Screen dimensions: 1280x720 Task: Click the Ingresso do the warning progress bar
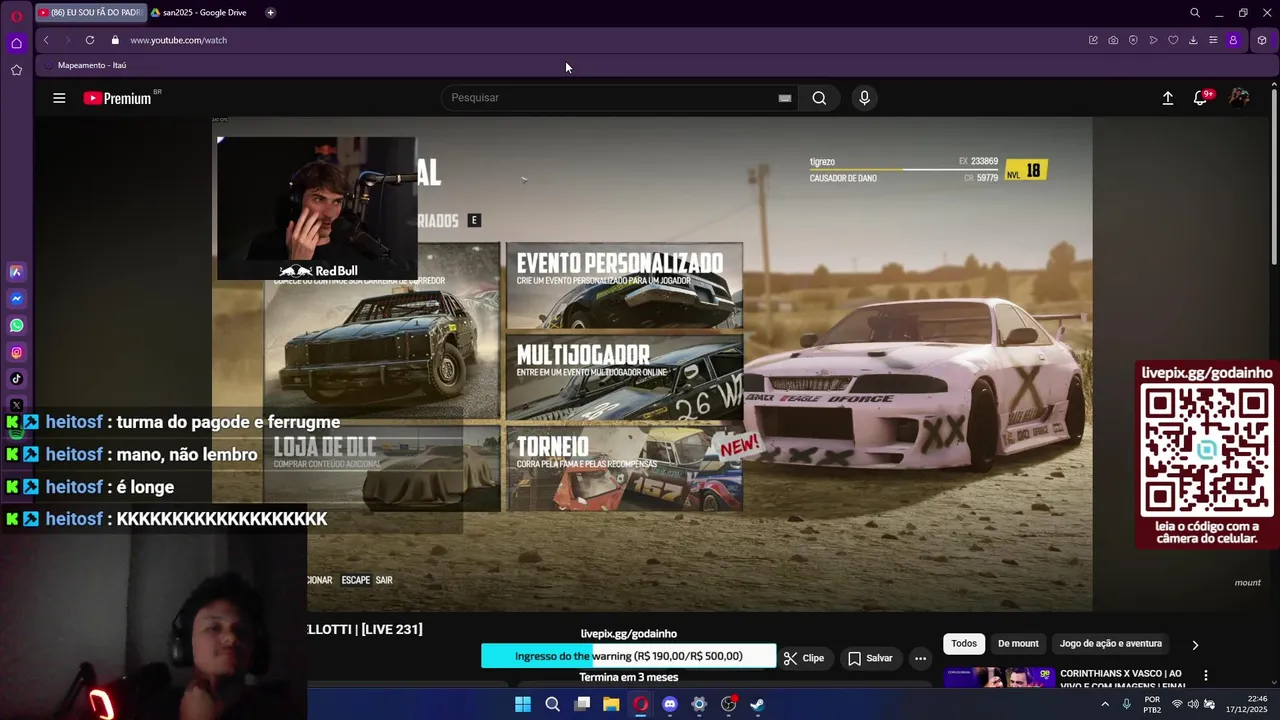click(628, 656)
